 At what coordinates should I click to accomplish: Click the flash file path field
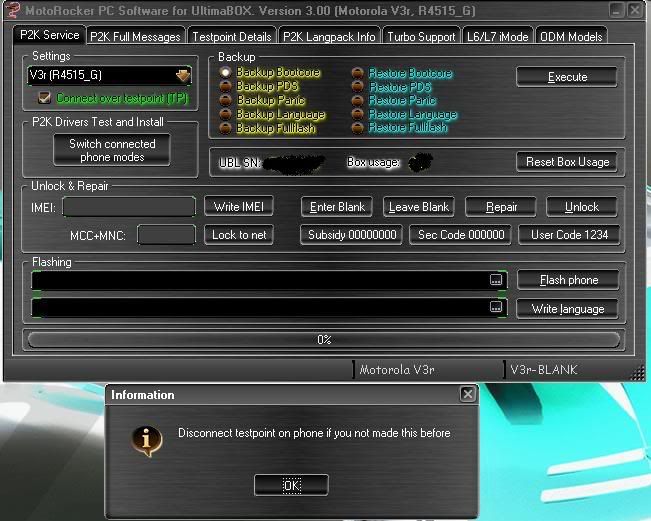click(269, 280)
